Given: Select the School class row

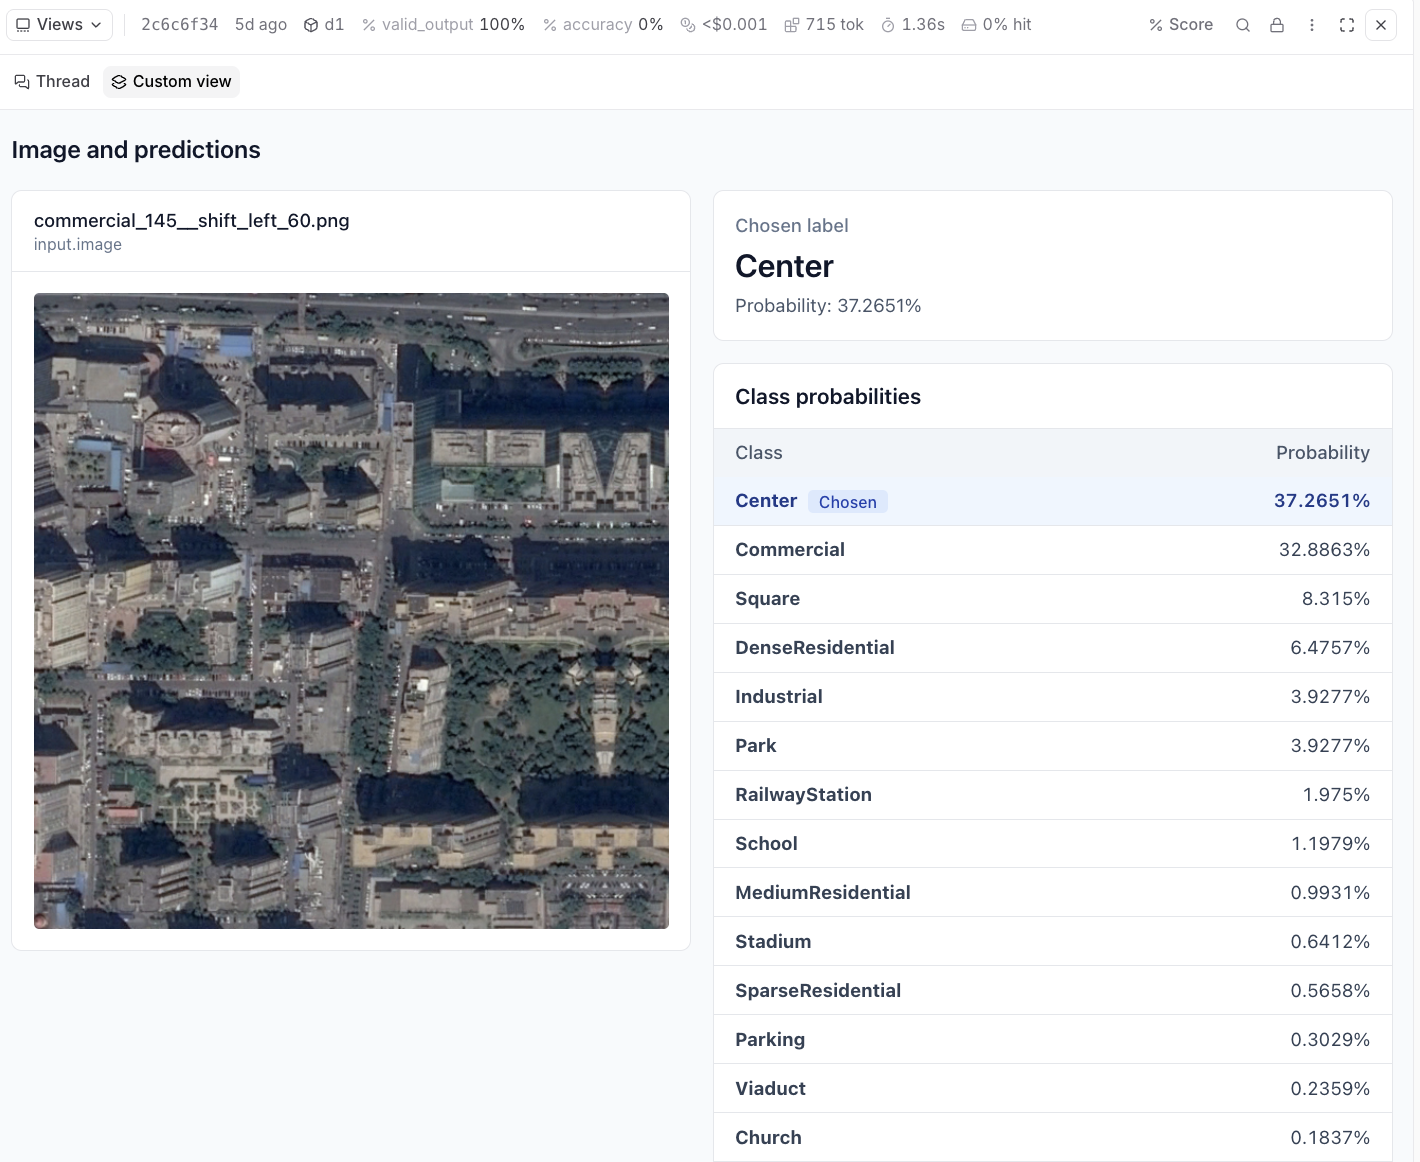Looking at the screenshot, I should tap(1052, 844).
